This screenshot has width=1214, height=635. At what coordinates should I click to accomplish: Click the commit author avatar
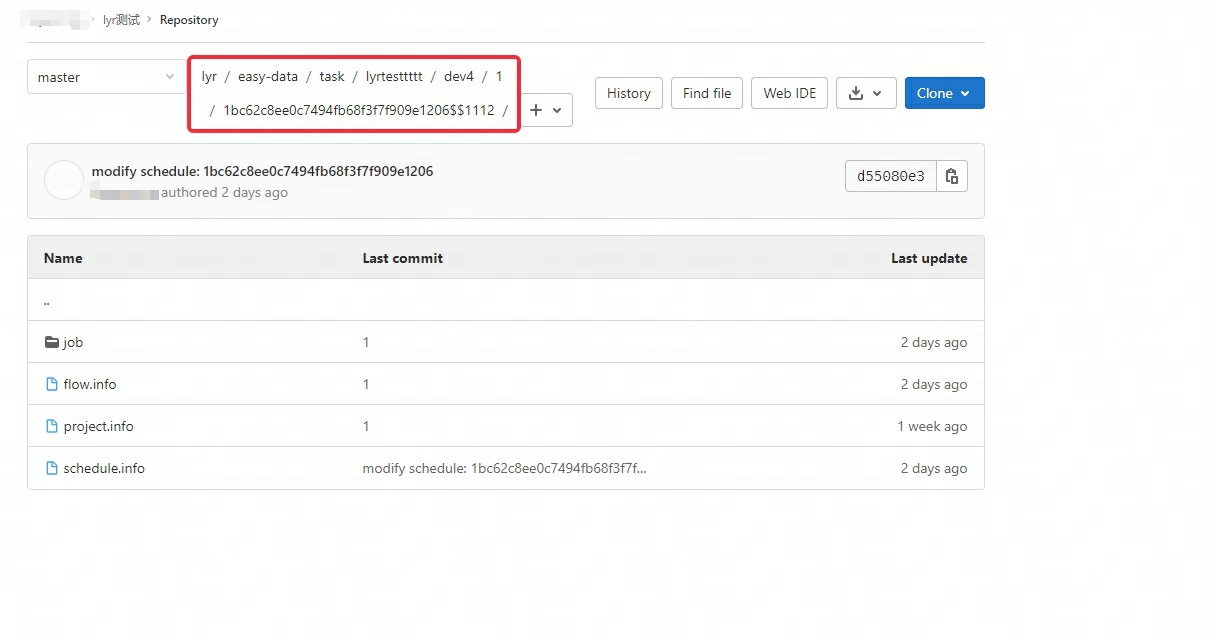[64, 181]
